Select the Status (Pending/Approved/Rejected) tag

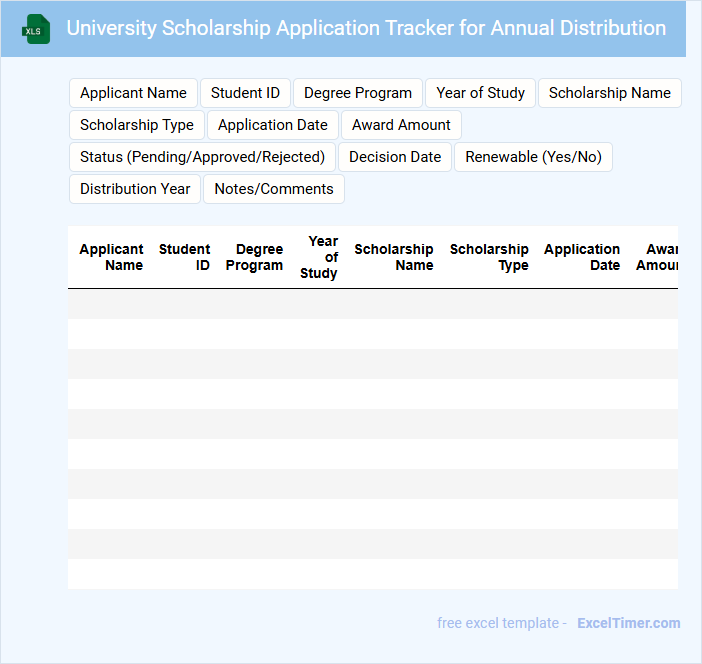tap(202, 157)
